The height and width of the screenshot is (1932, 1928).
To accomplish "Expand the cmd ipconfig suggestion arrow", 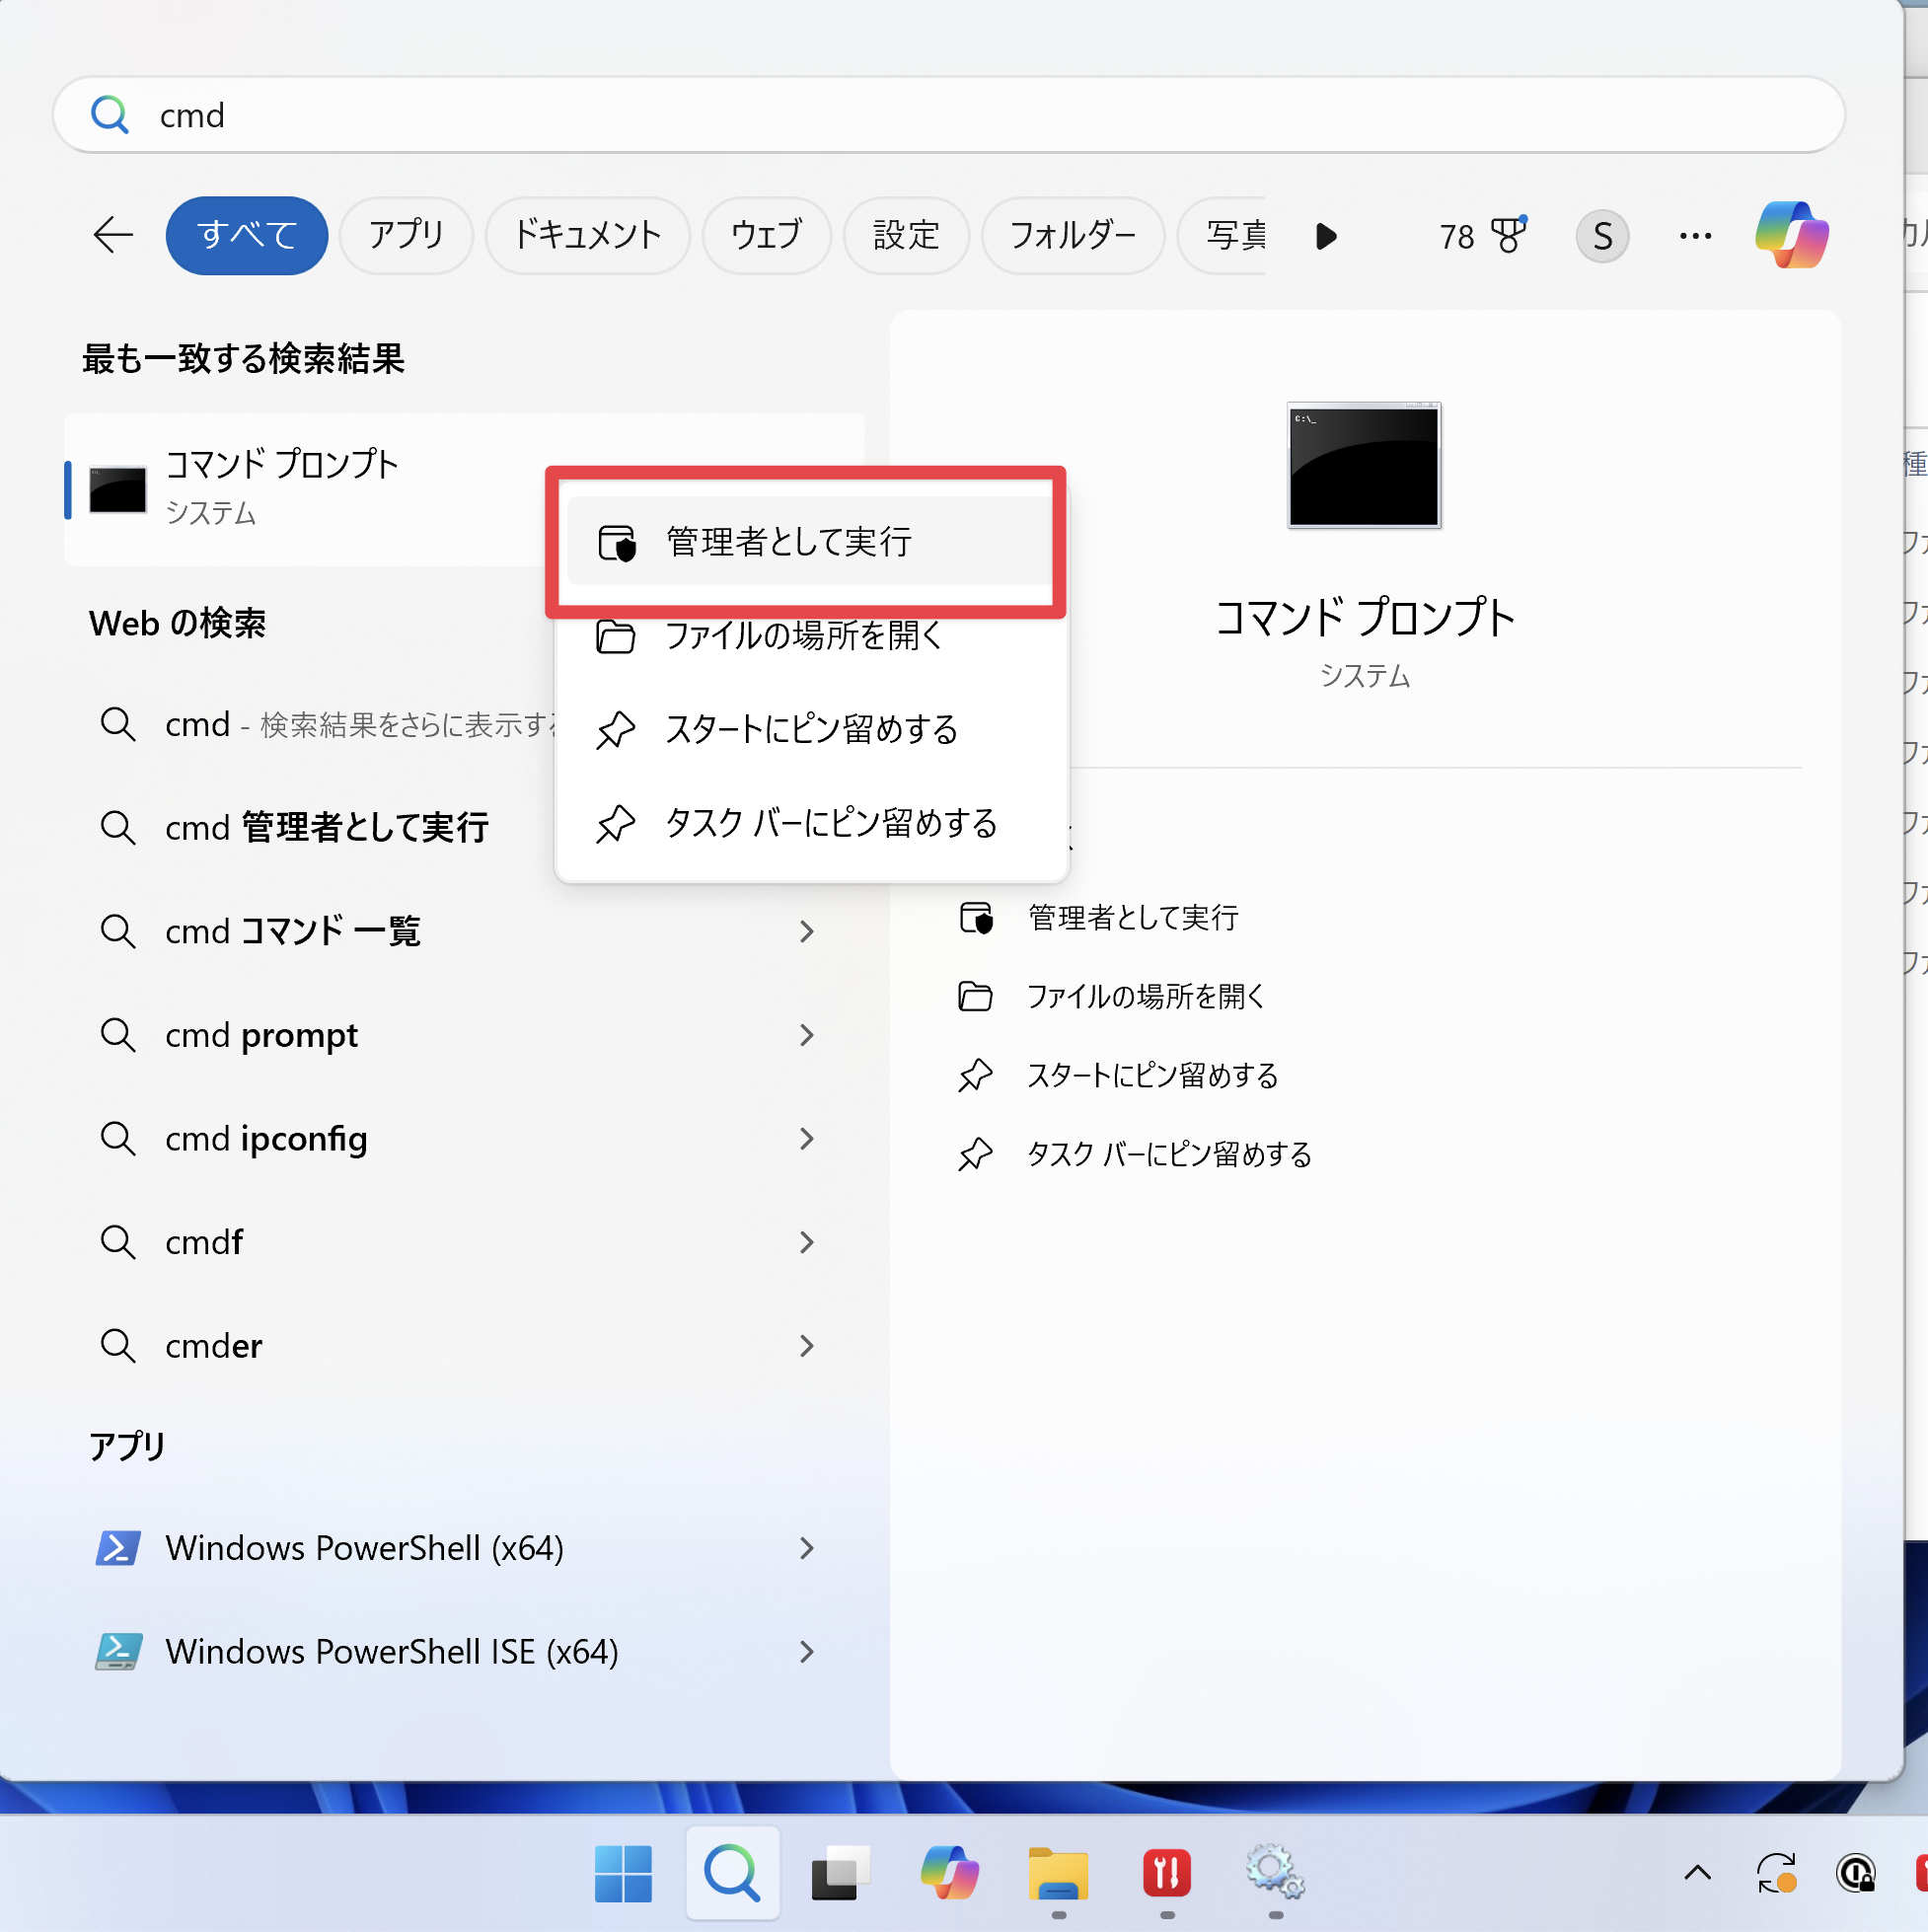I will [807, 1138].
